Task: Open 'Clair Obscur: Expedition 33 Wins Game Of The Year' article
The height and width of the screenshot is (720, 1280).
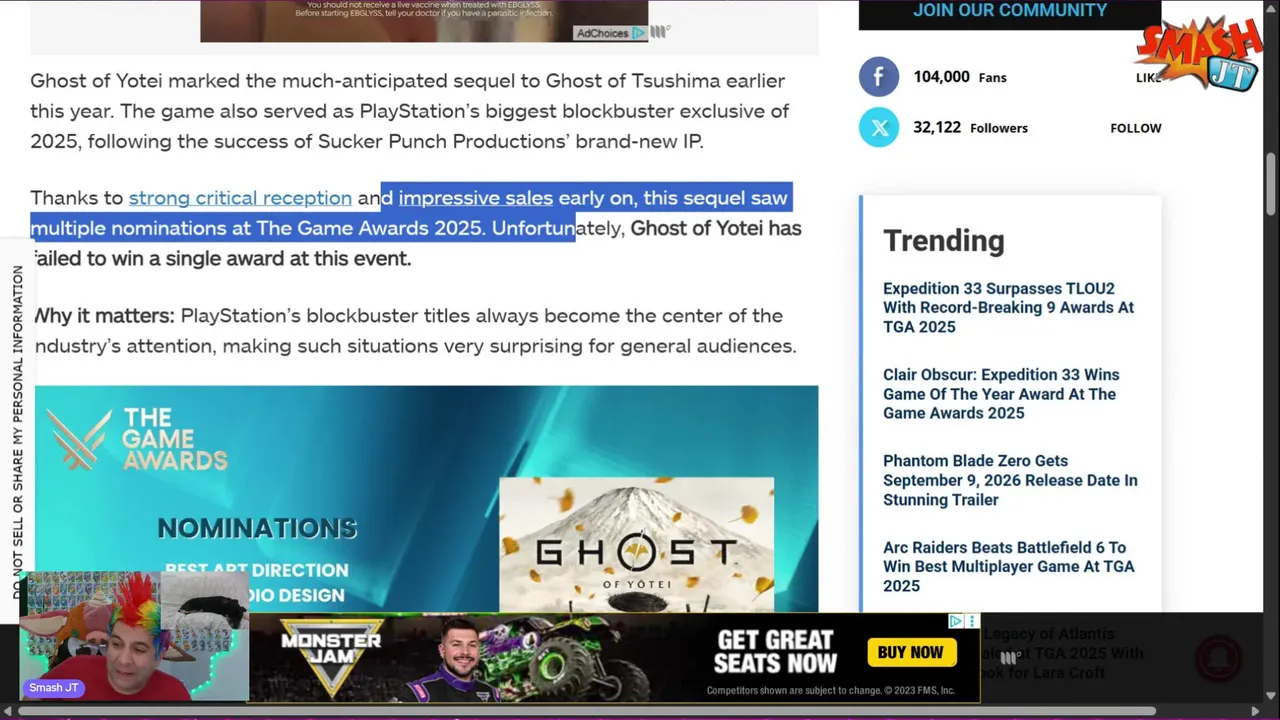Action: pos(1001,394)
